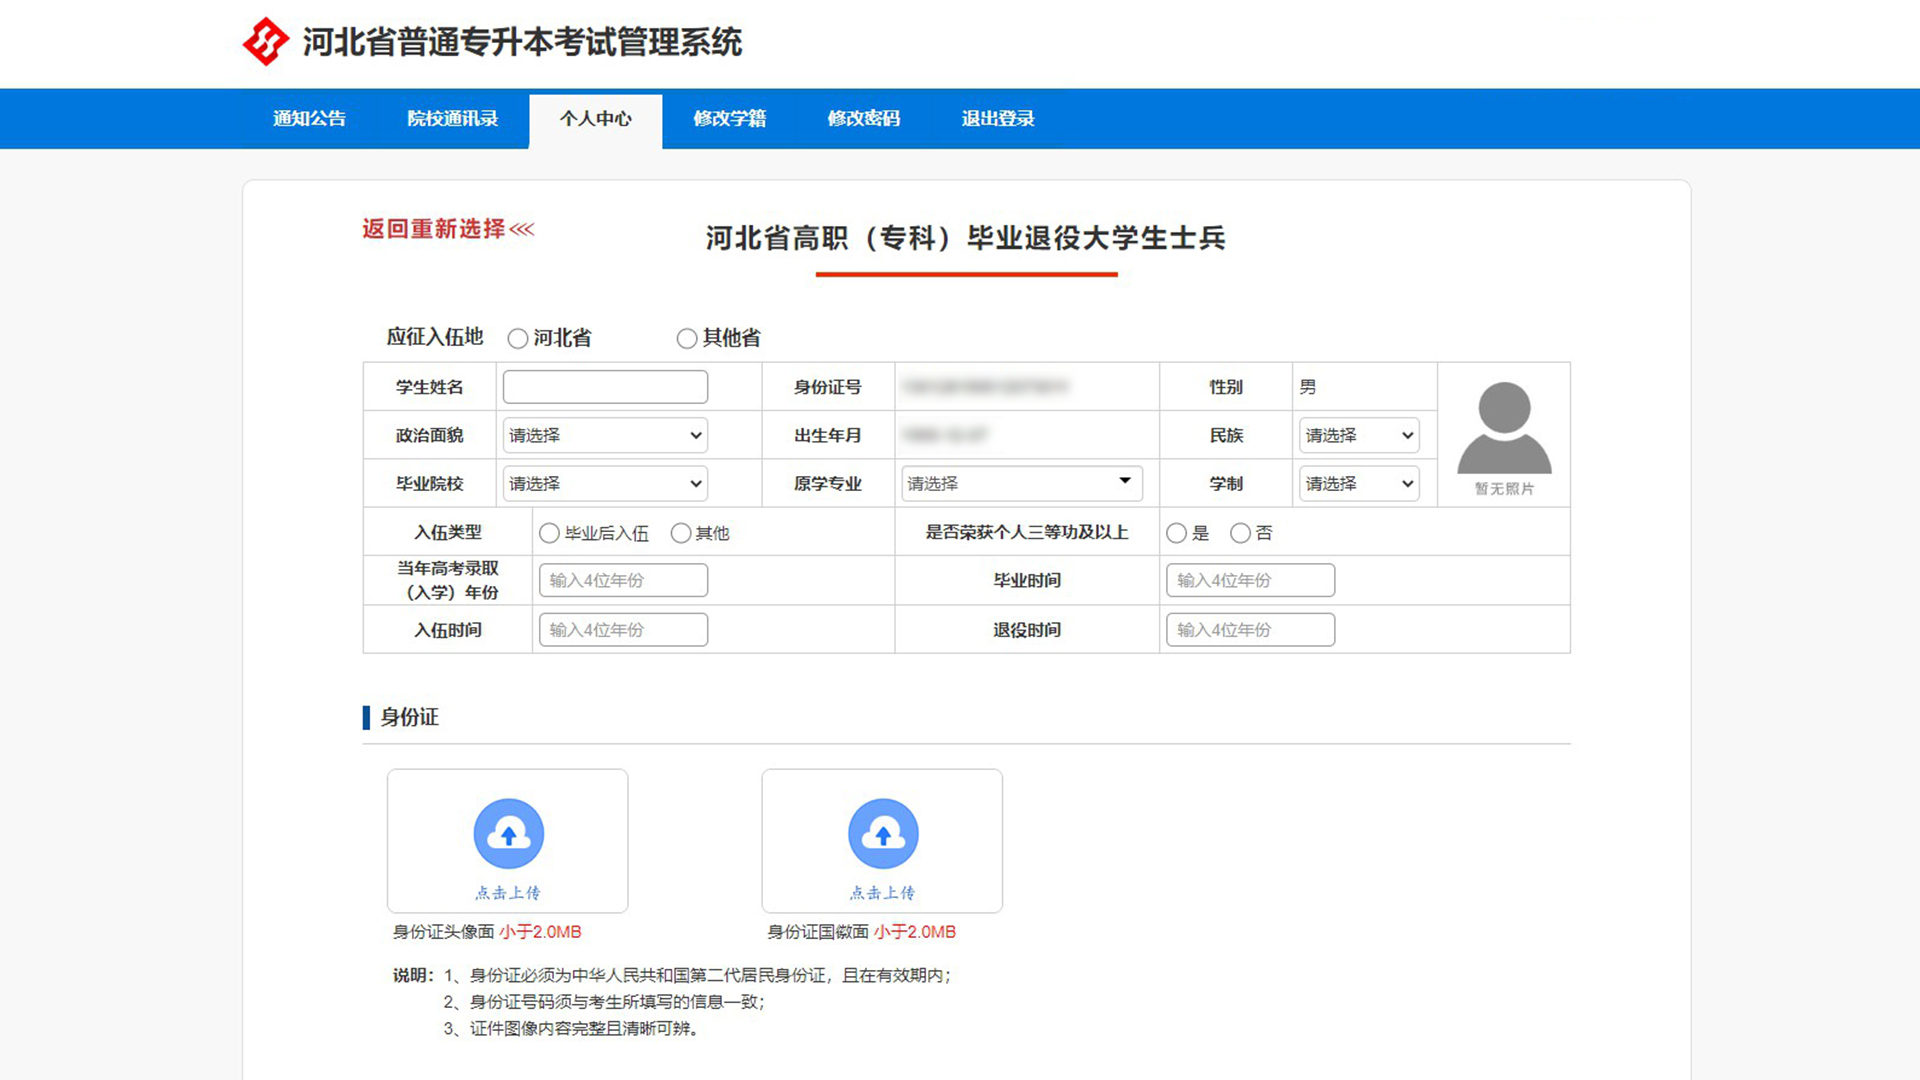Viewport: 1920px width, 1080px height.
Task: Click the 毕业时间 year input
Action: click(x=1250, y=580)
